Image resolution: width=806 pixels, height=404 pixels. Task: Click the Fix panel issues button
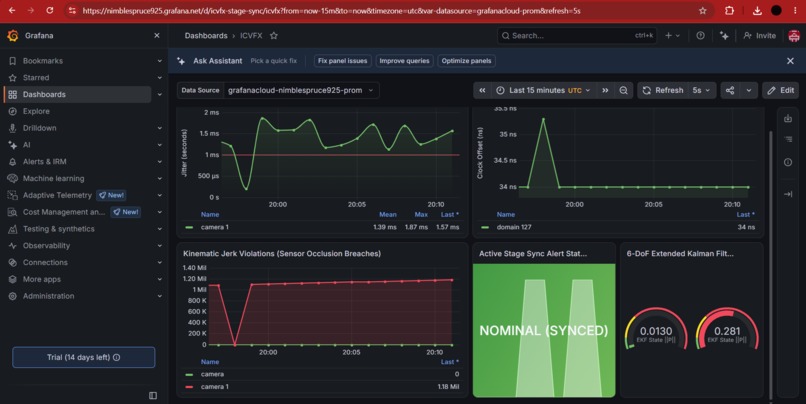[x=342, y=61]
